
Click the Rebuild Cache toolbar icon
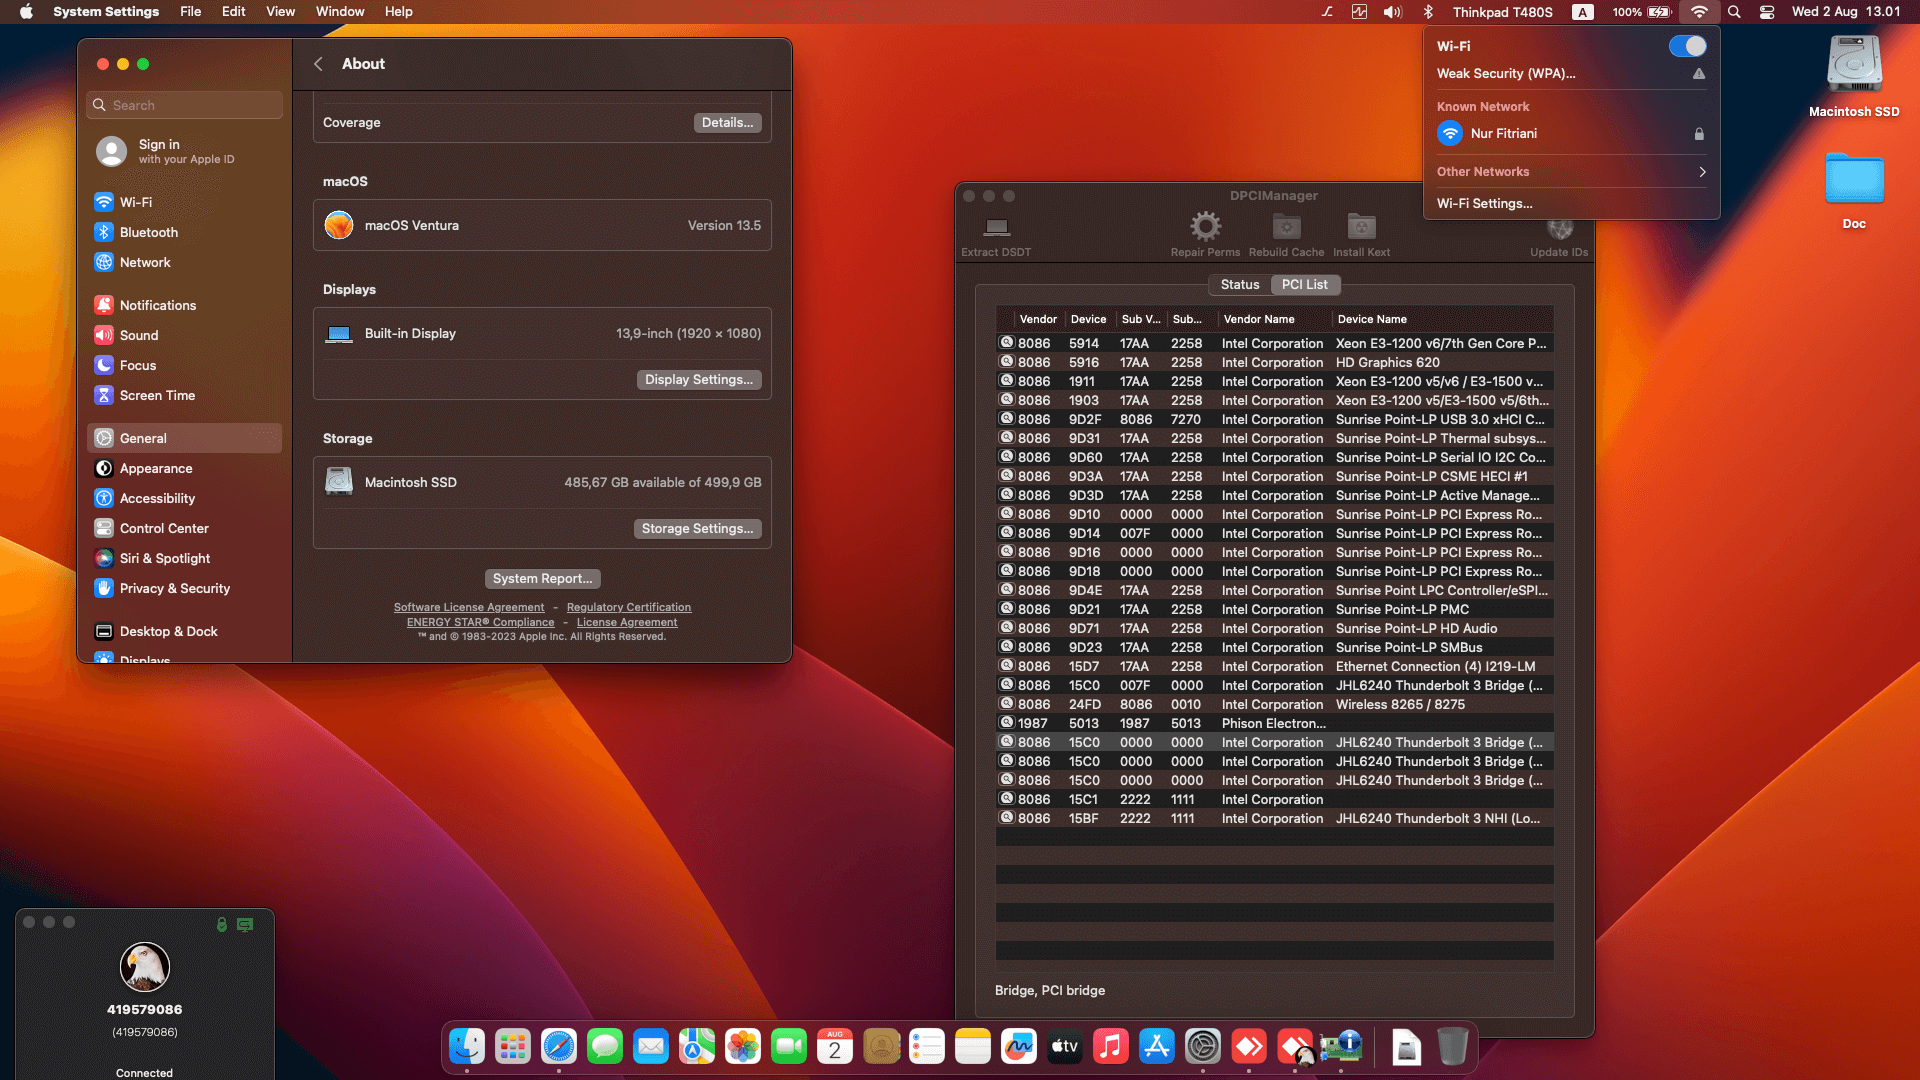pyautogui.click(x=1286, y=227)
